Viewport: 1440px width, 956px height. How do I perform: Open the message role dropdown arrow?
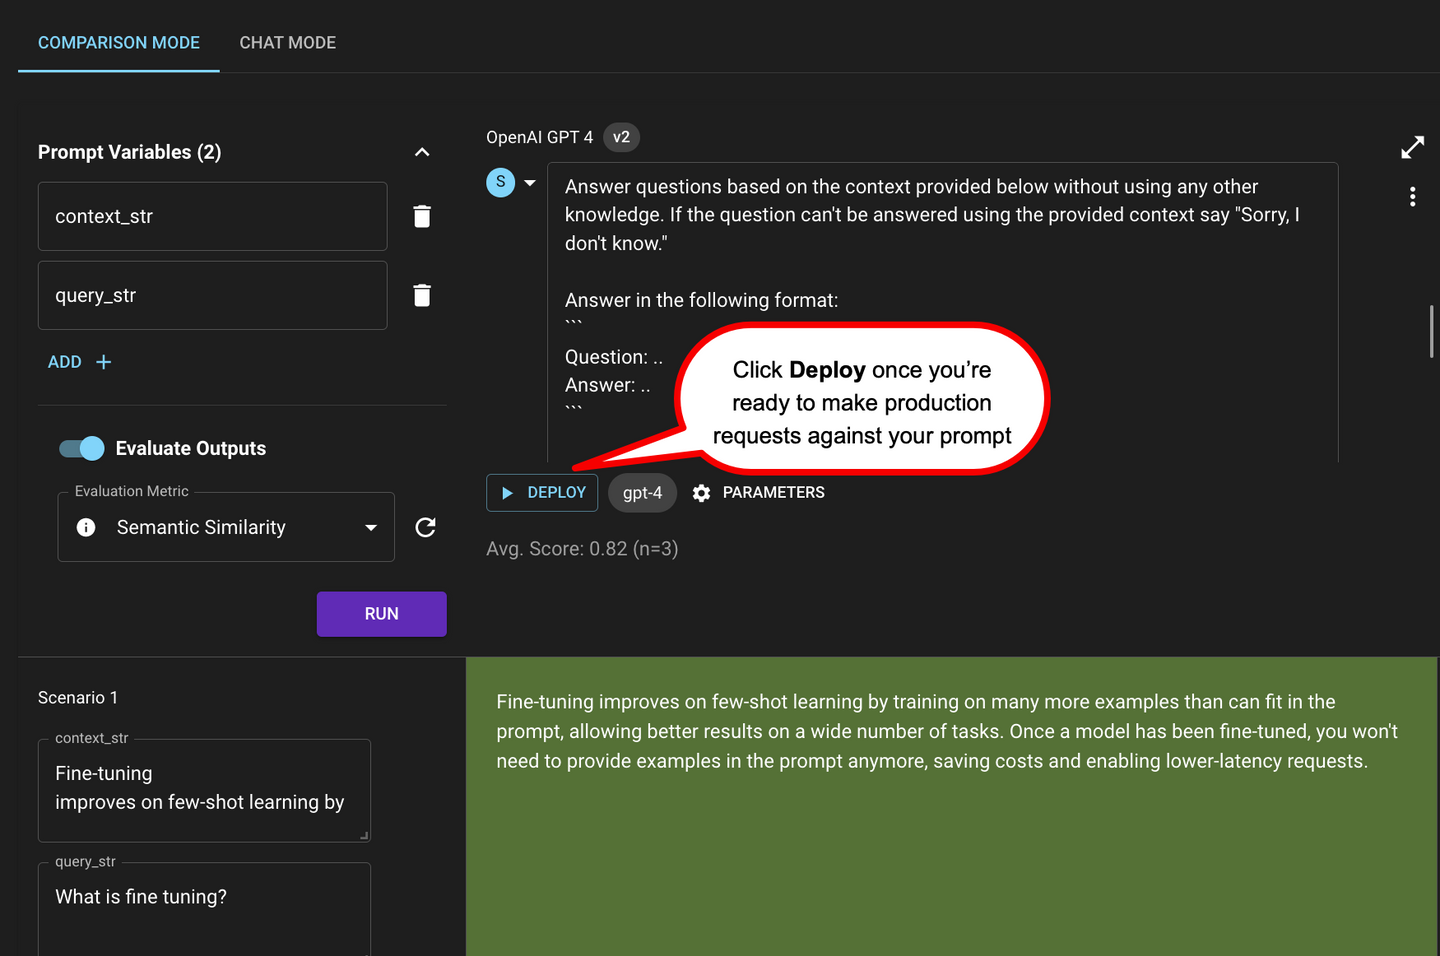click(530, 183)
